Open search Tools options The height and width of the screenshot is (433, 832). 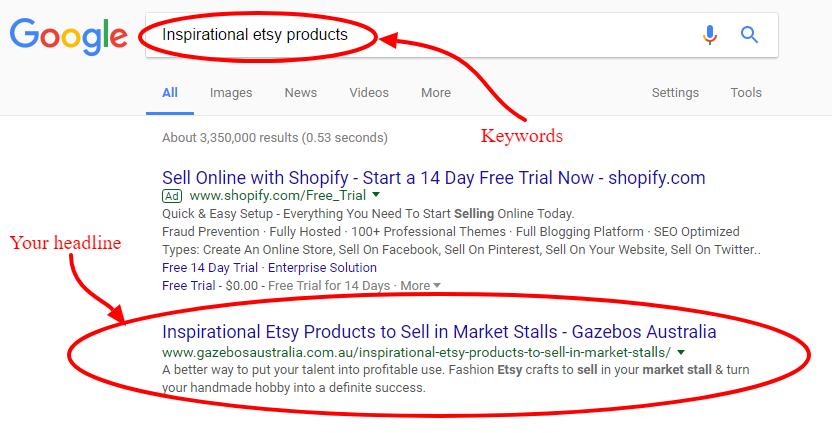click(x=746, y=93)
